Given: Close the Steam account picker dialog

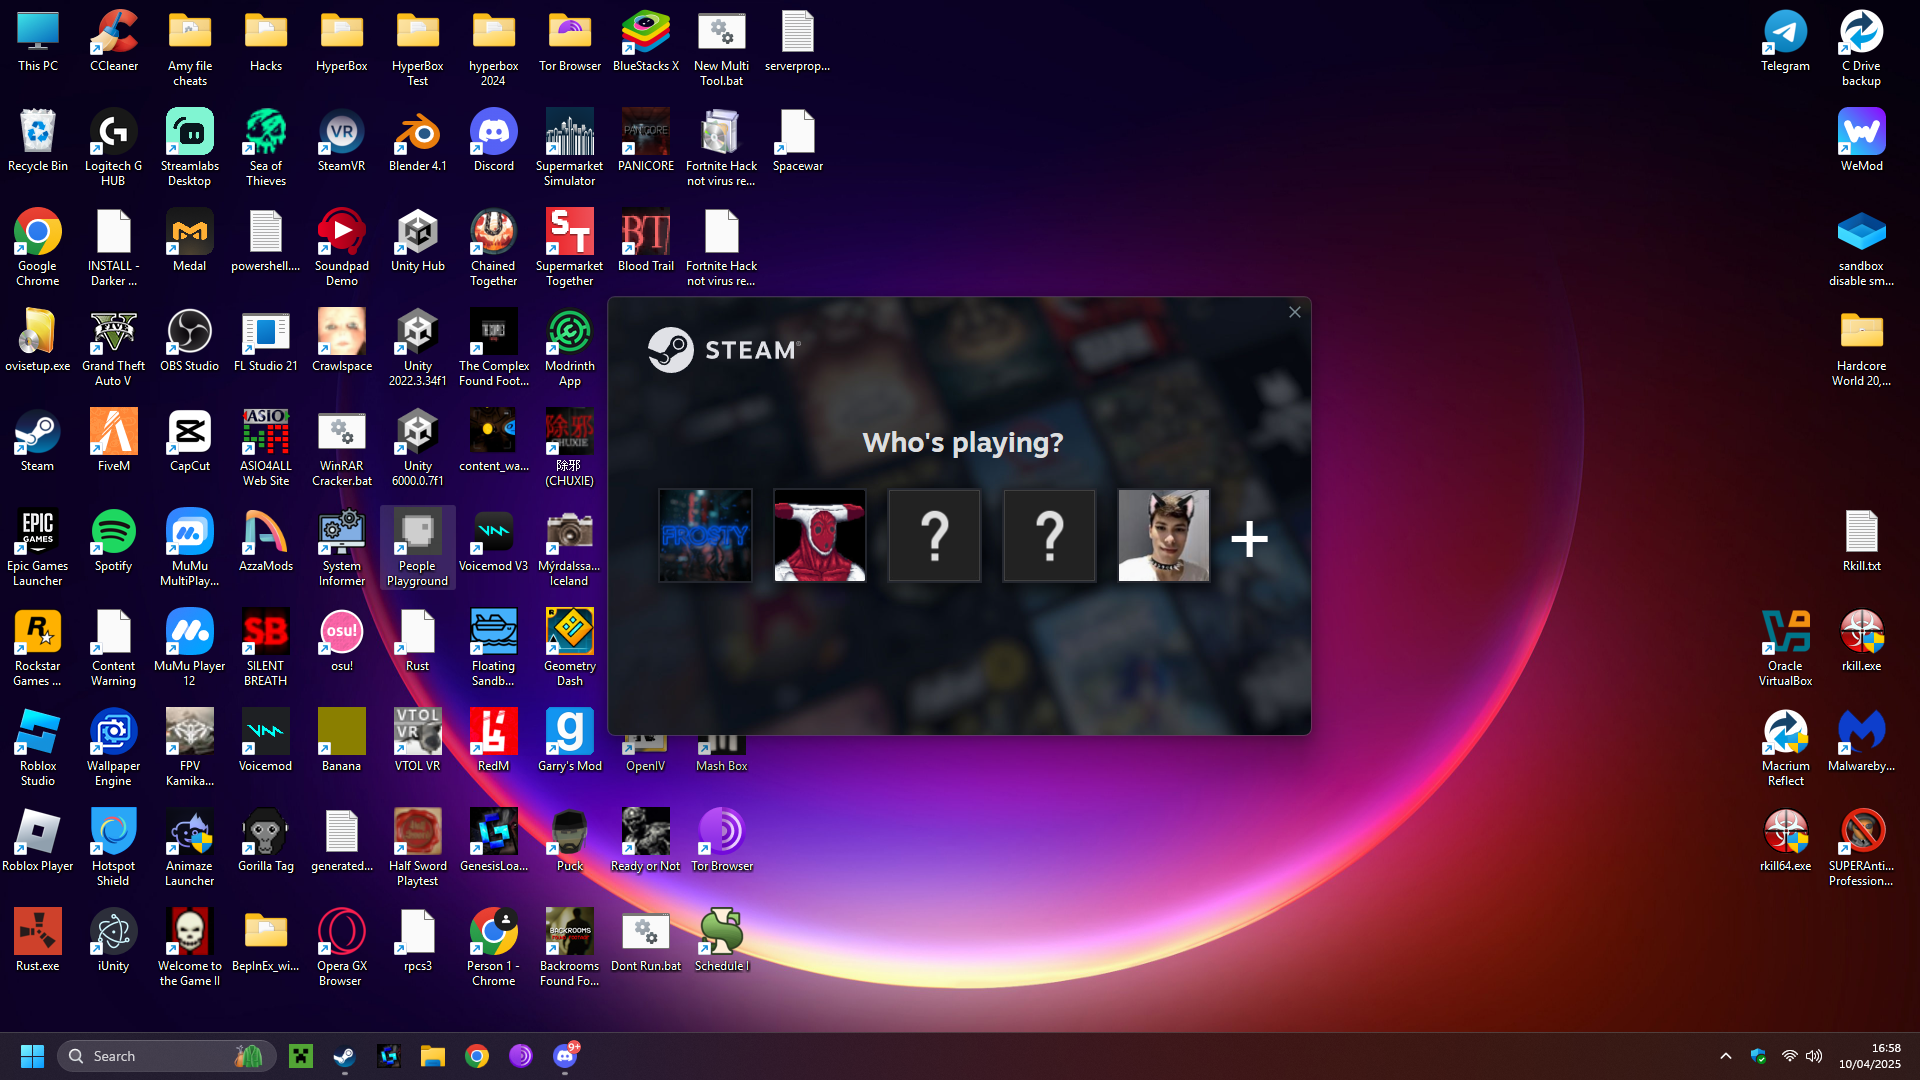Looking at the screenshot, I should [1295, 312].
